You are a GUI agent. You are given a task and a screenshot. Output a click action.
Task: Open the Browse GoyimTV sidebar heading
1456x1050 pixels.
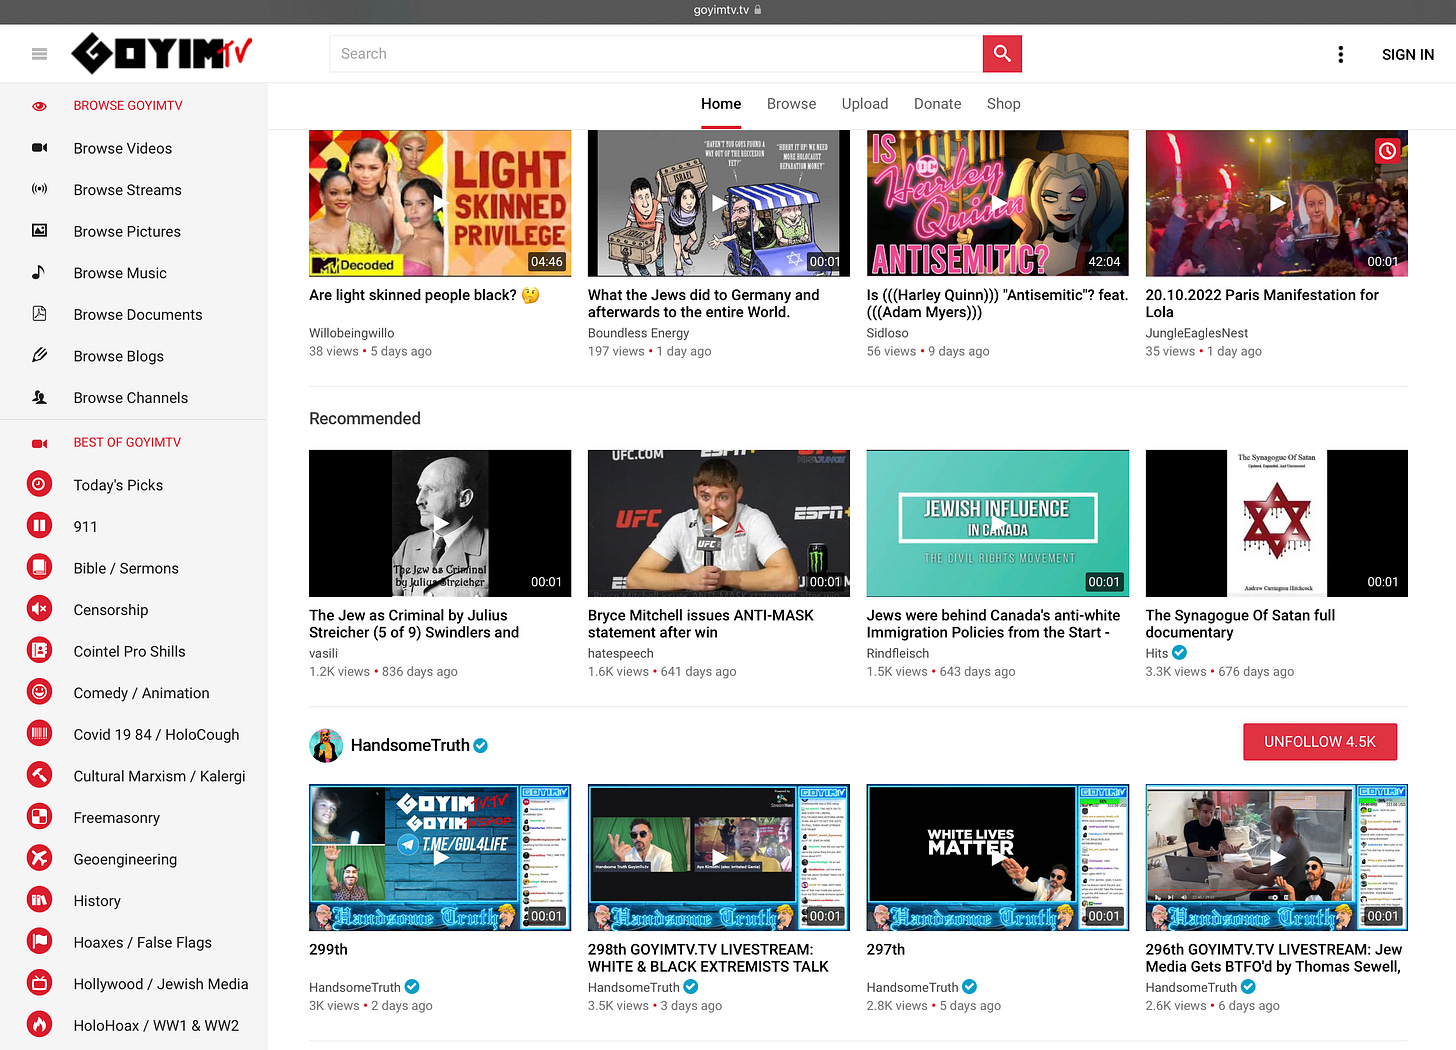click(x=128, y=105)
